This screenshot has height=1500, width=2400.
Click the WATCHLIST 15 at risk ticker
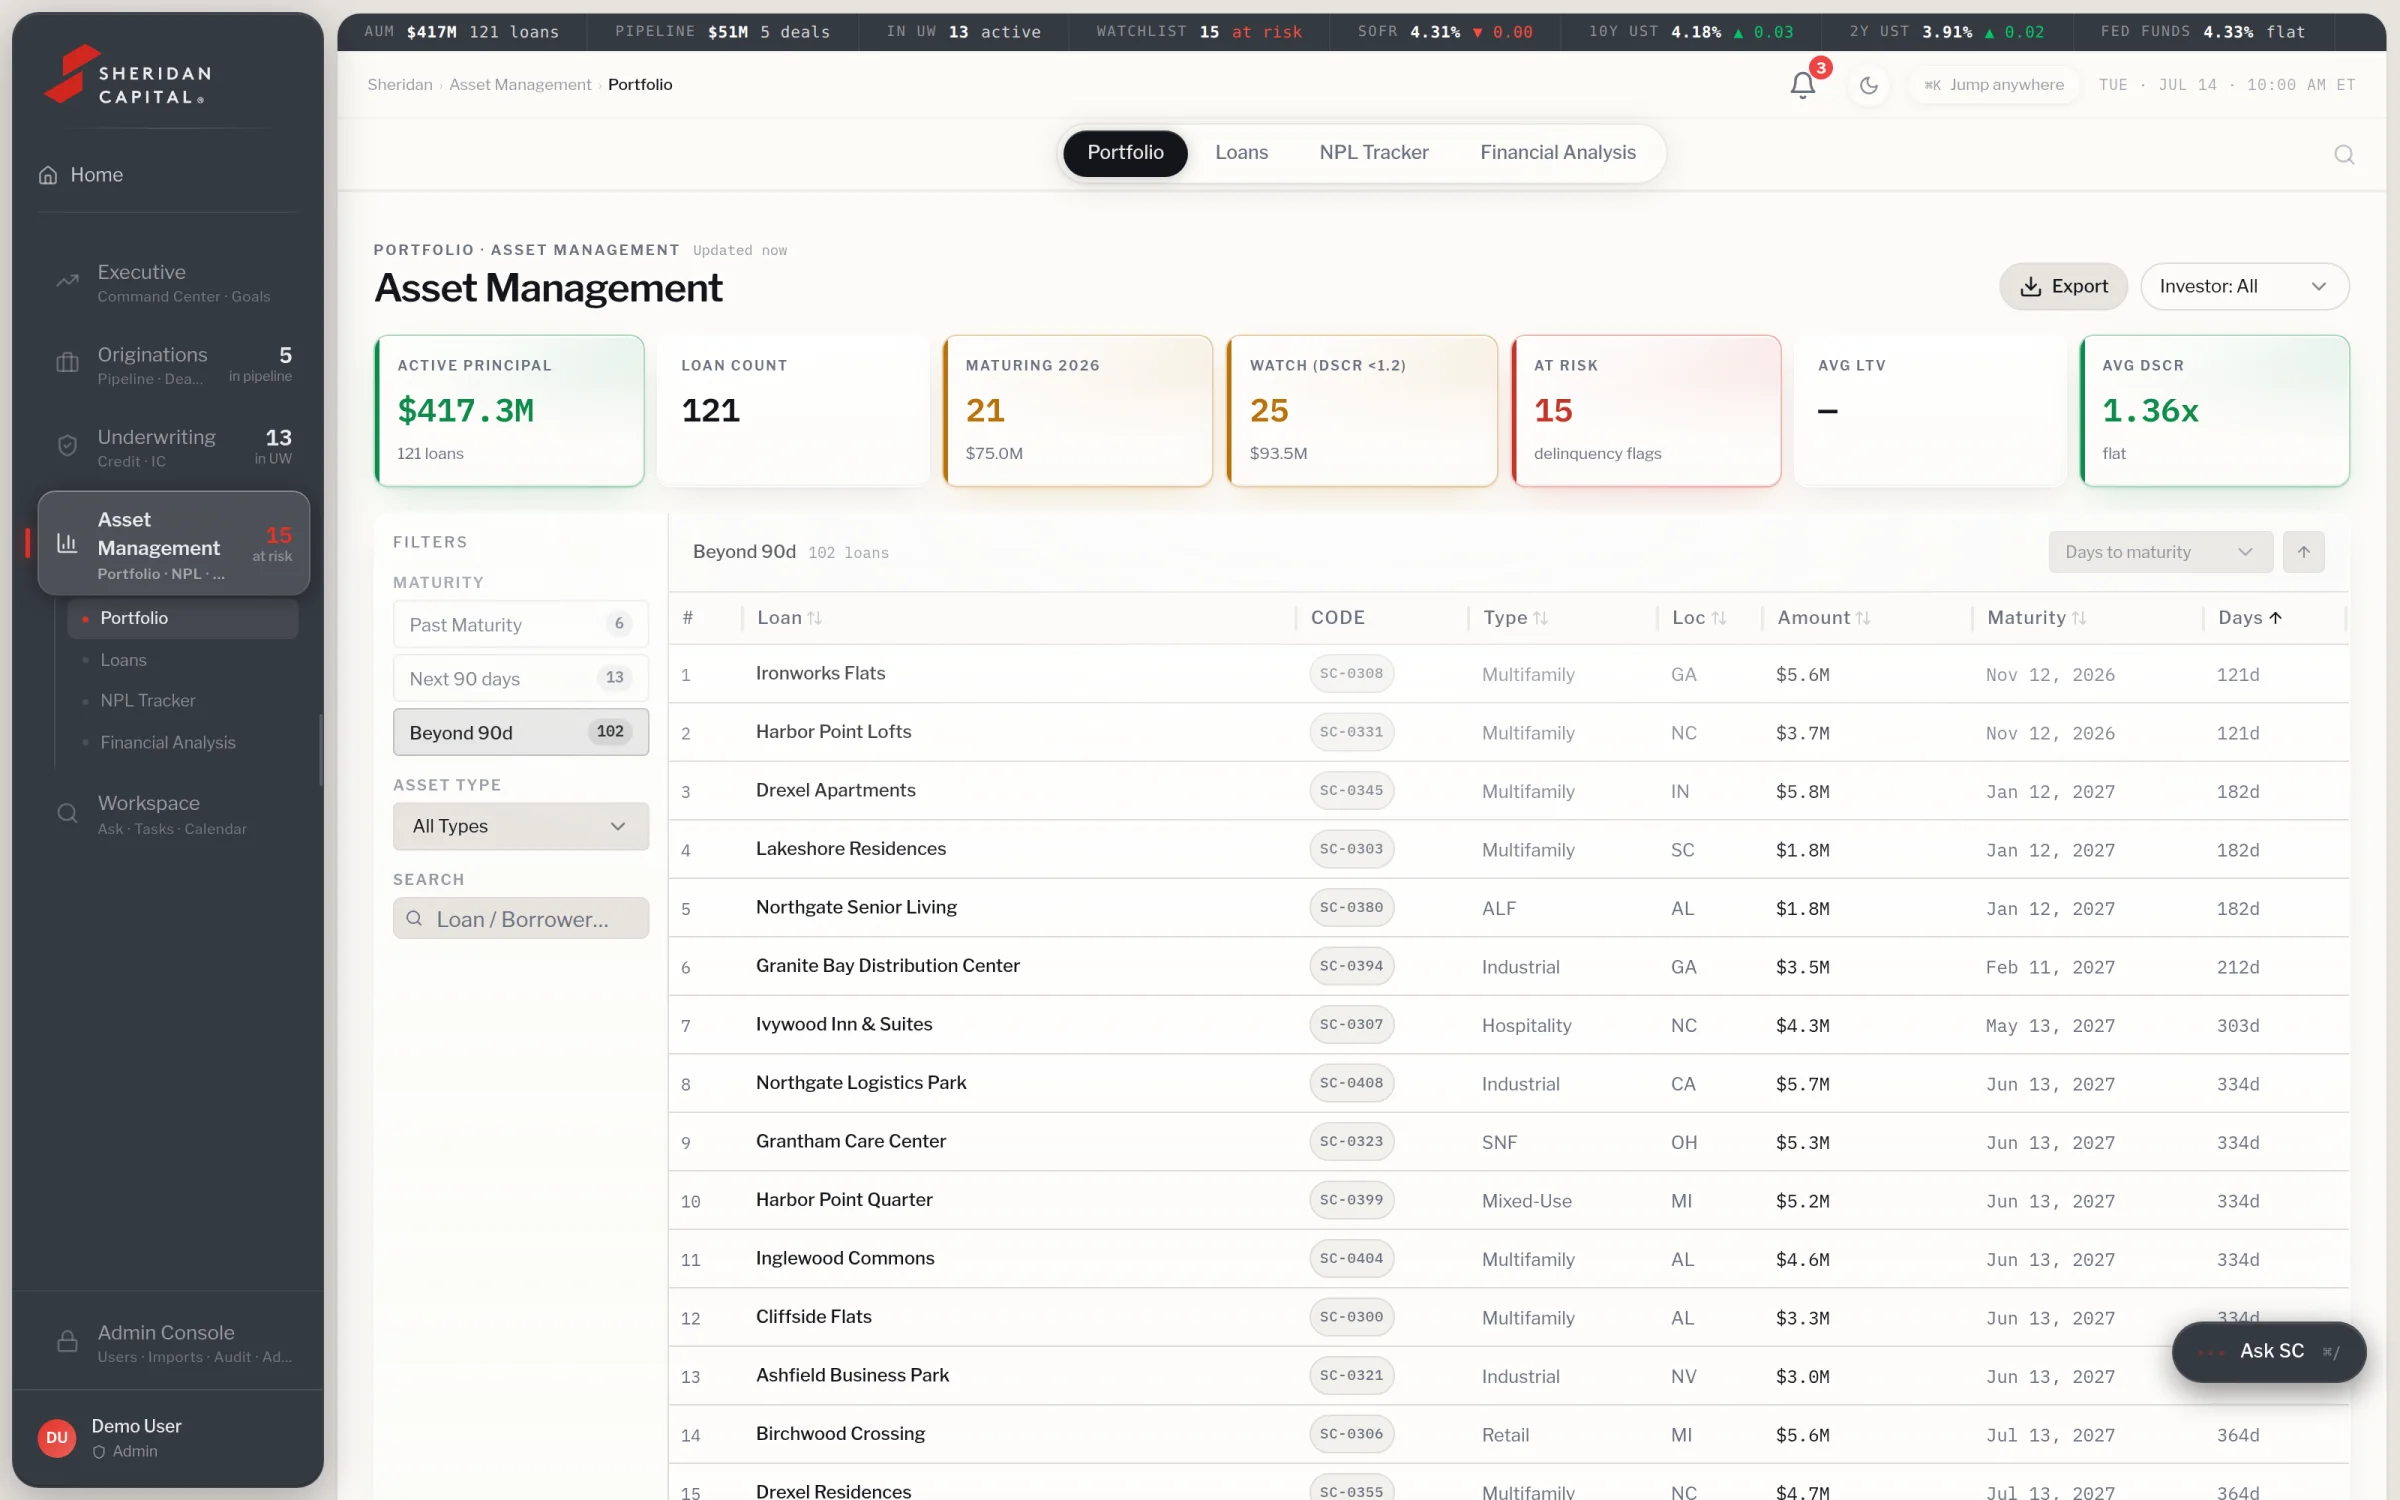point(1198,32)
